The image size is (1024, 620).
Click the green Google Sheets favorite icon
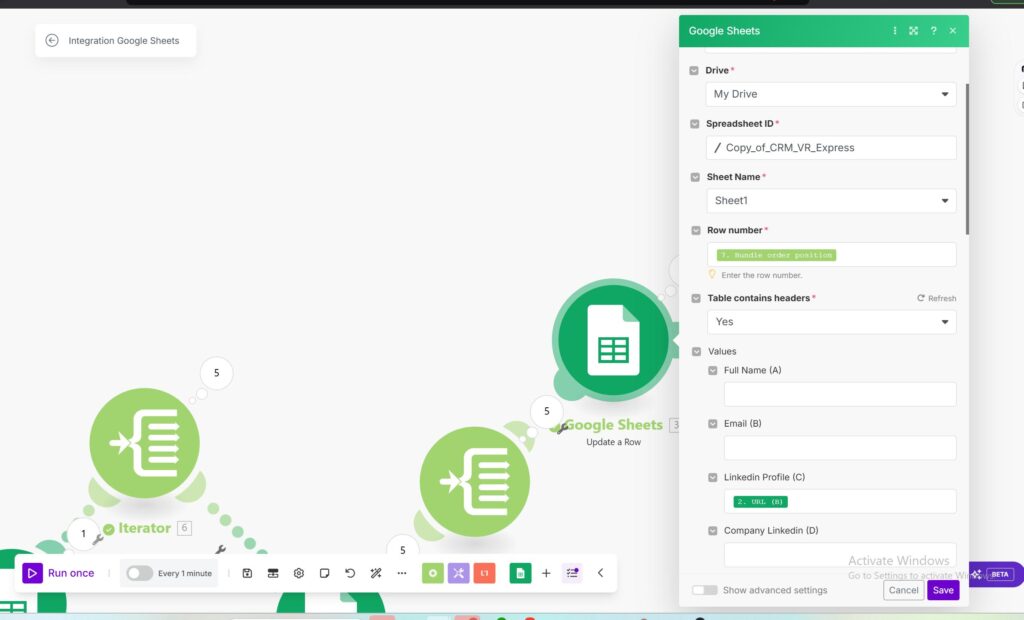pyautogui.click(x=520, y=573)
